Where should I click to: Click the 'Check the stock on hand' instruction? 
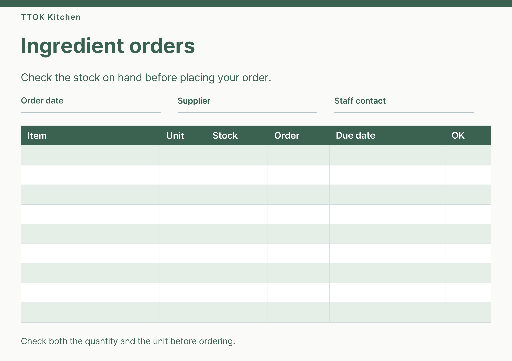coord(146,78)
